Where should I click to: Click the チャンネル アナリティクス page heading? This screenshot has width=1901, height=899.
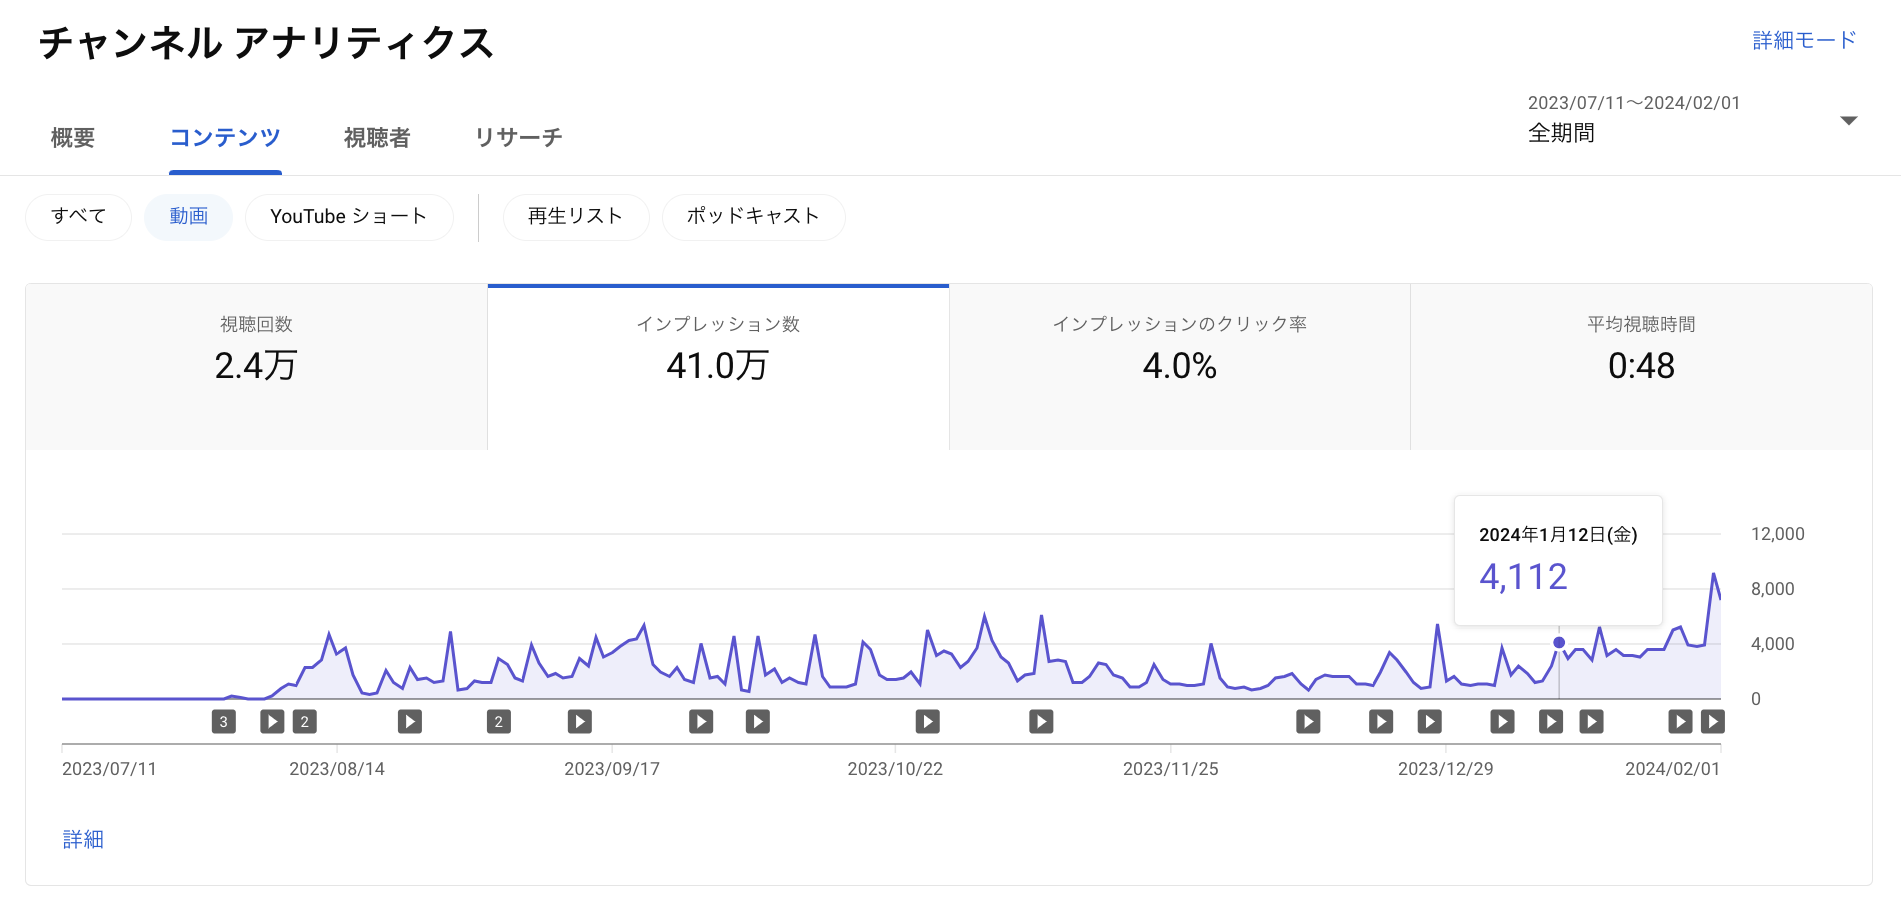(x=266, y=43)
